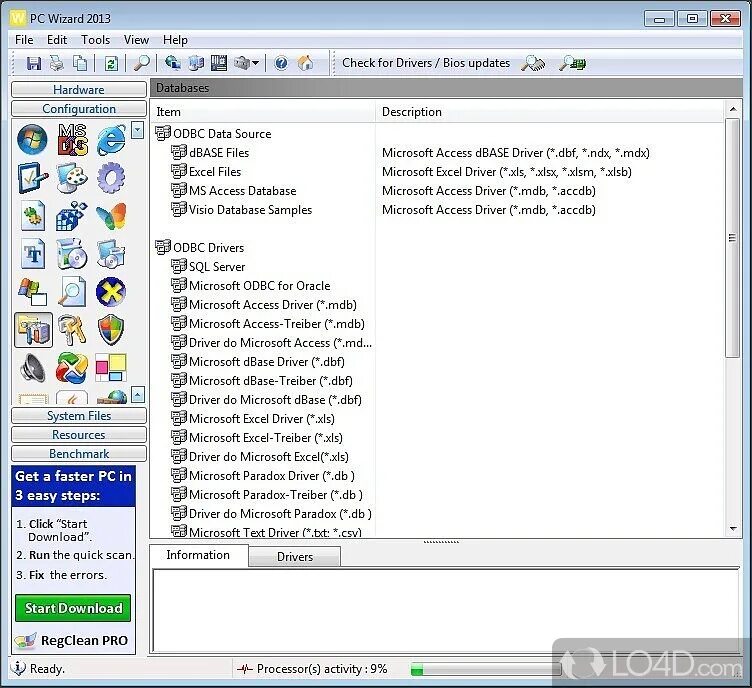Click the Bios update search chip icon
Image resolution: width=752 pixels, height=688 pixels.
point(573,63)
